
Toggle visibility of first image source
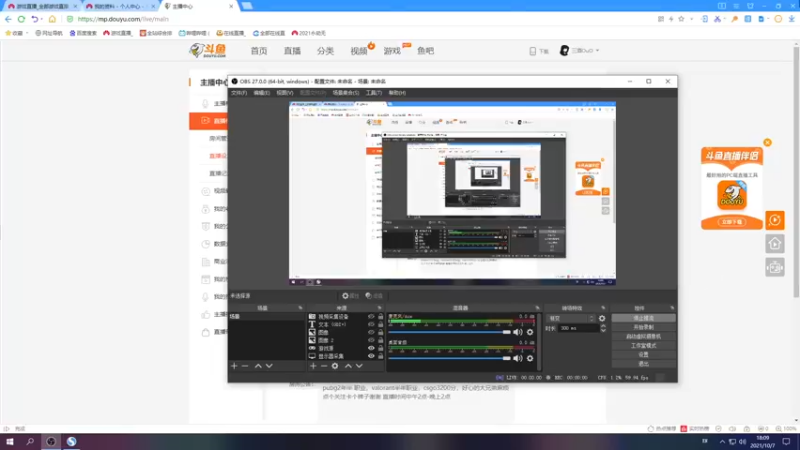coord(371,332)
